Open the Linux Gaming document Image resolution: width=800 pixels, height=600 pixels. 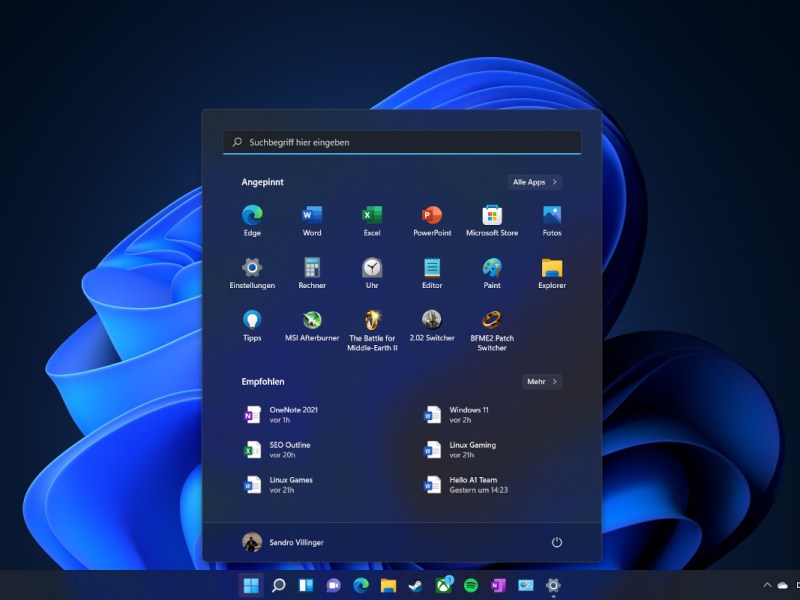460,449
